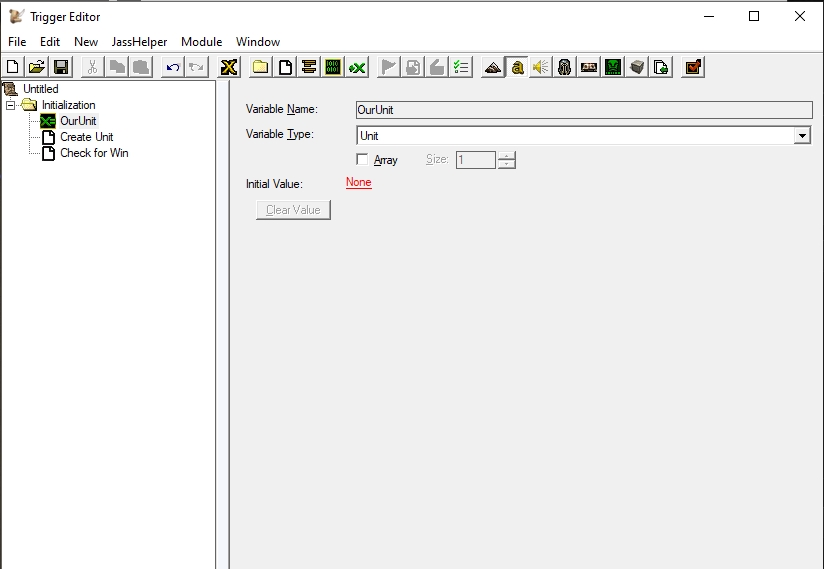Image resolution: width=824 pixels, height=569 pixels.
Task: Select the Trigger Editor 'a' module icon
Action: (x=517, y=67)
